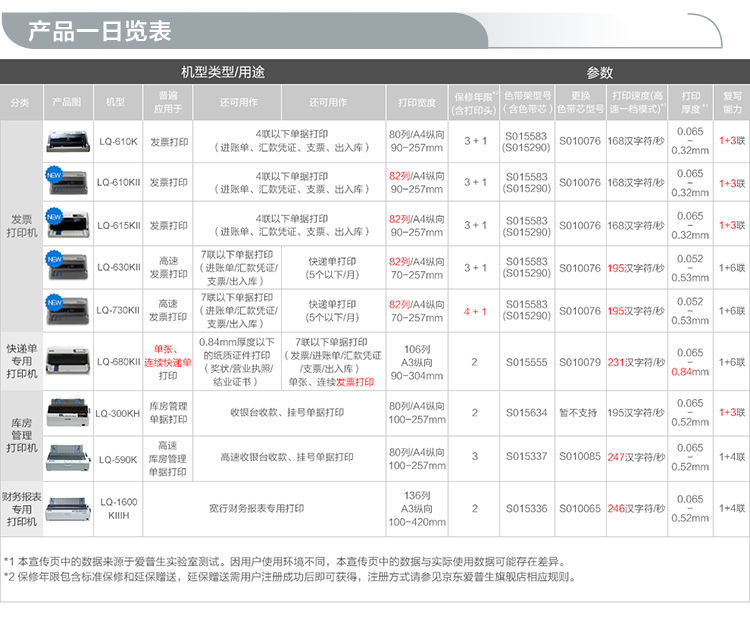Screen dimensions: 750x619
Task: Click the LQ-610KII printer product image
Action: click(x=67, y=182)
